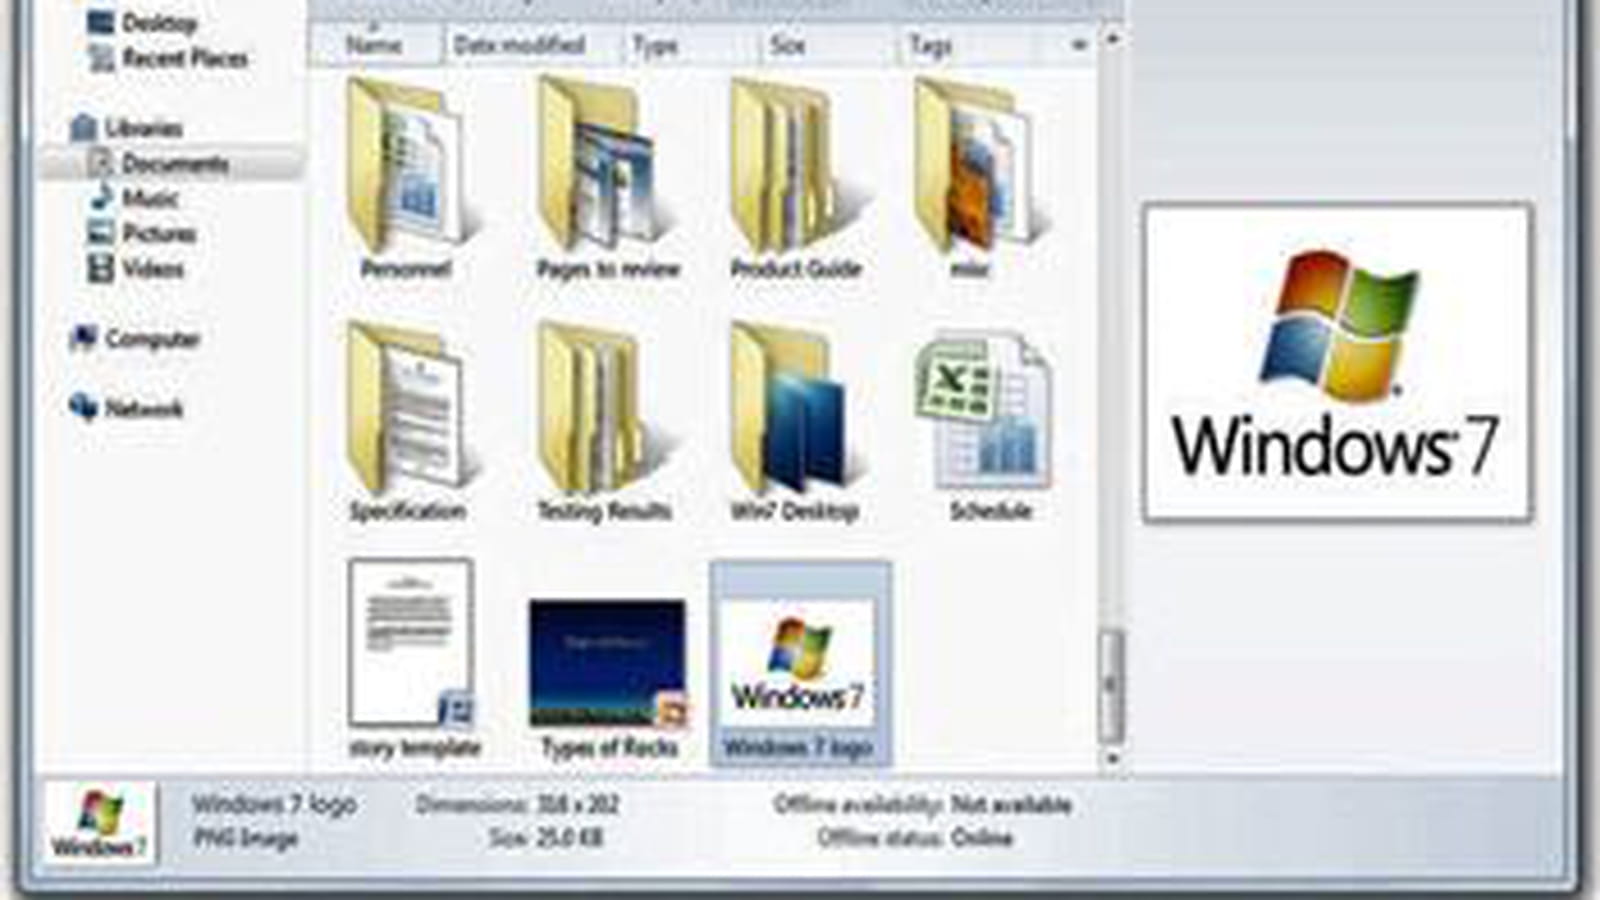Open the Testing Results folder
The width and height of the screenshot is (1600, 900).
[604, 422]
